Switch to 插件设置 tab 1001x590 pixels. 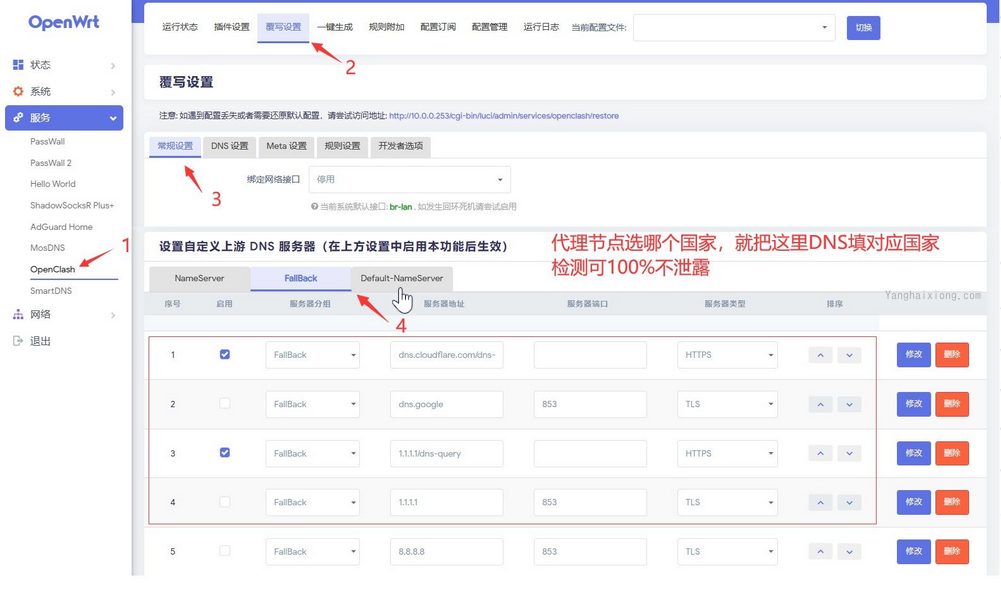232,27
